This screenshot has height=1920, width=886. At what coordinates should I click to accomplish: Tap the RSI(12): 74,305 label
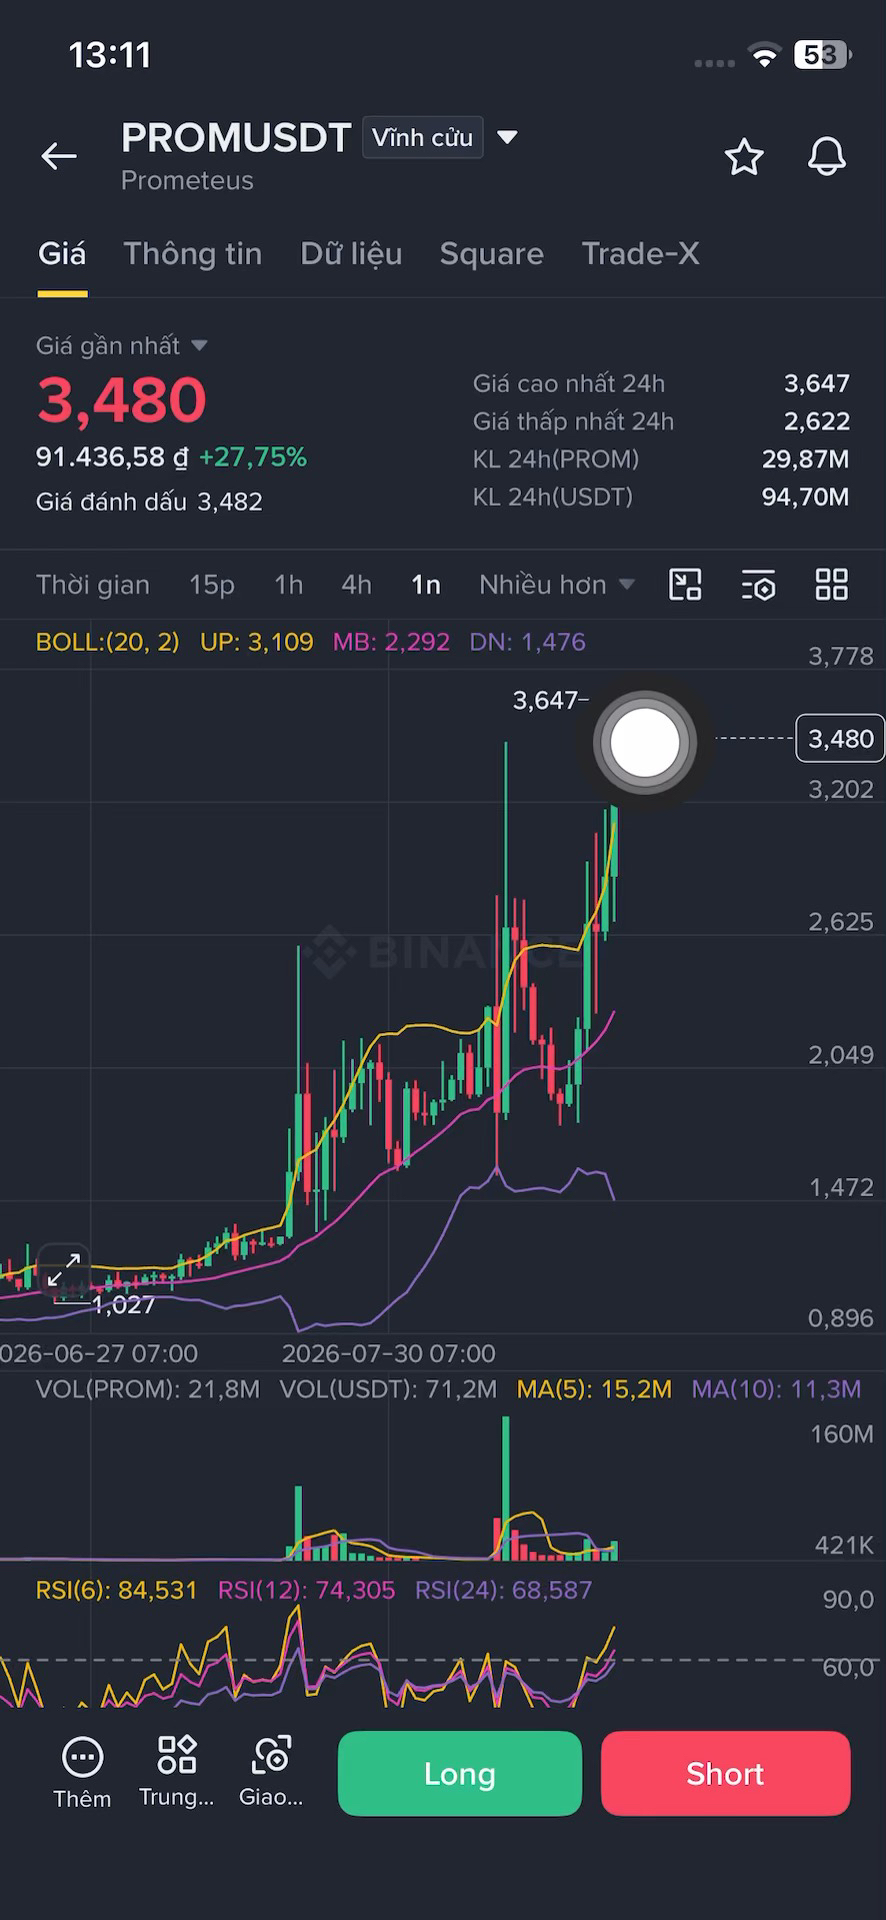[307, 1590]
